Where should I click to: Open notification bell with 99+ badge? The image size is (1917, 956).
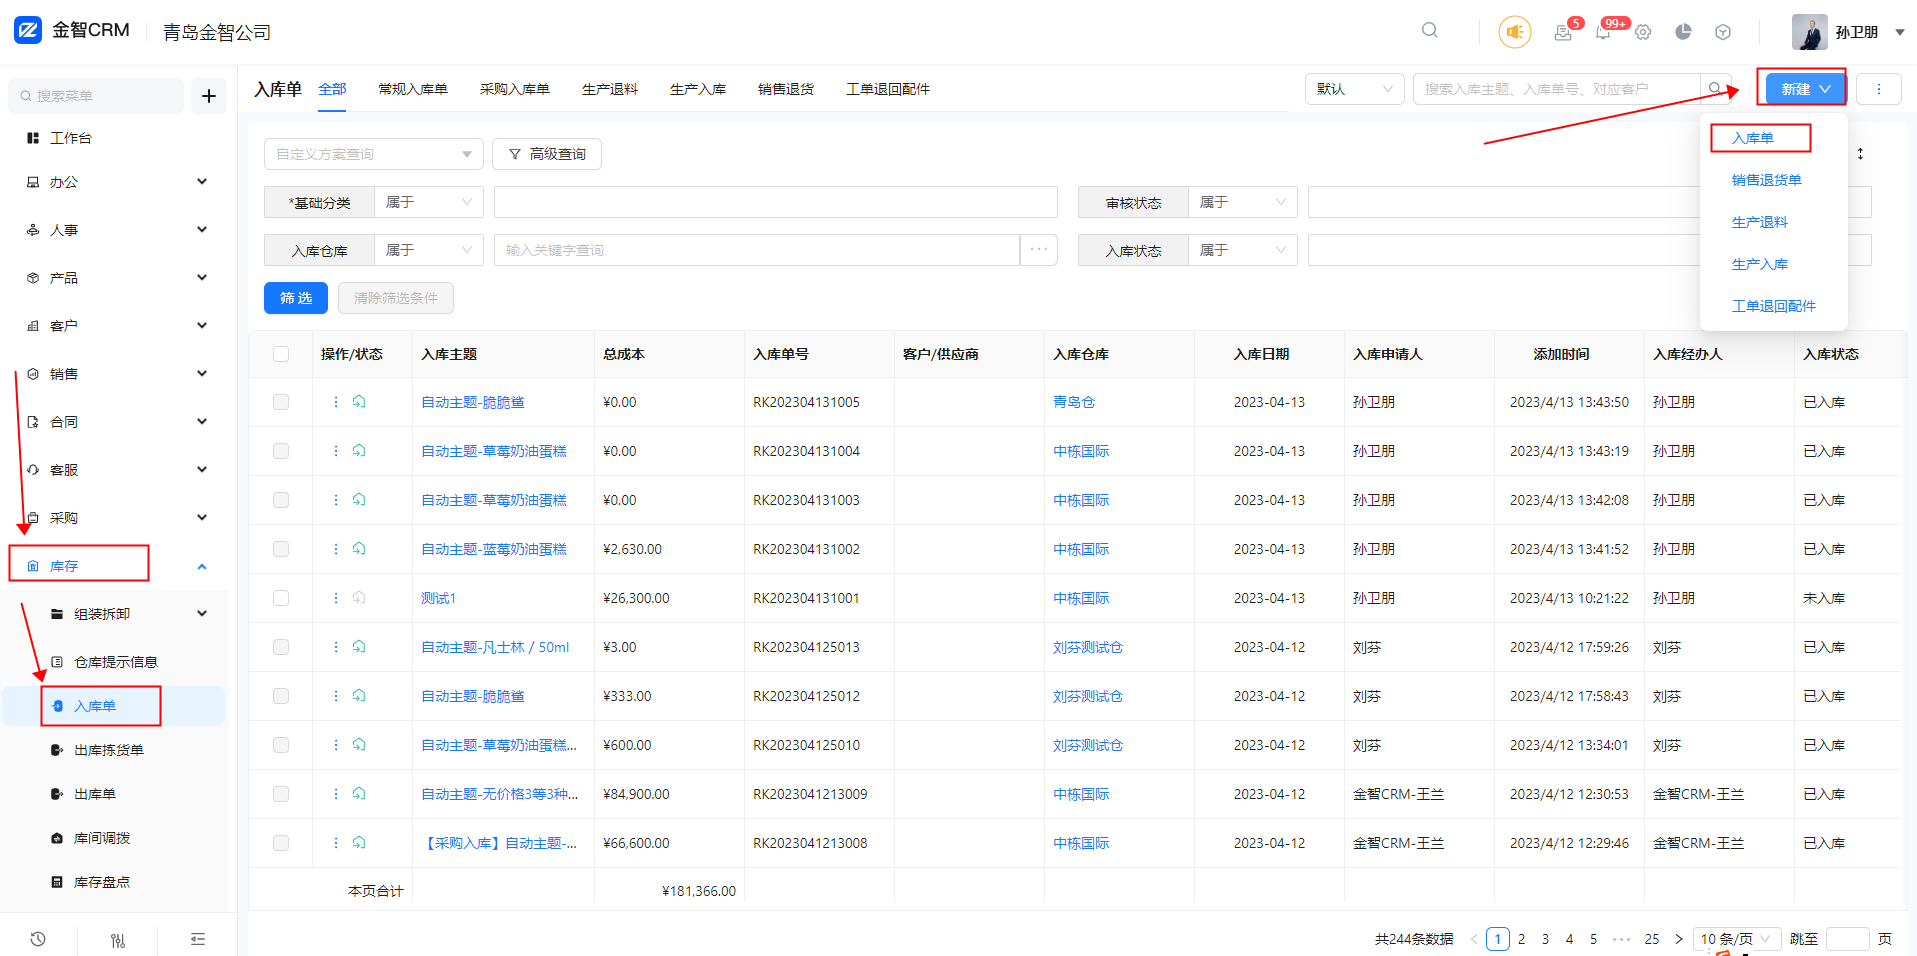[1603, 33]
